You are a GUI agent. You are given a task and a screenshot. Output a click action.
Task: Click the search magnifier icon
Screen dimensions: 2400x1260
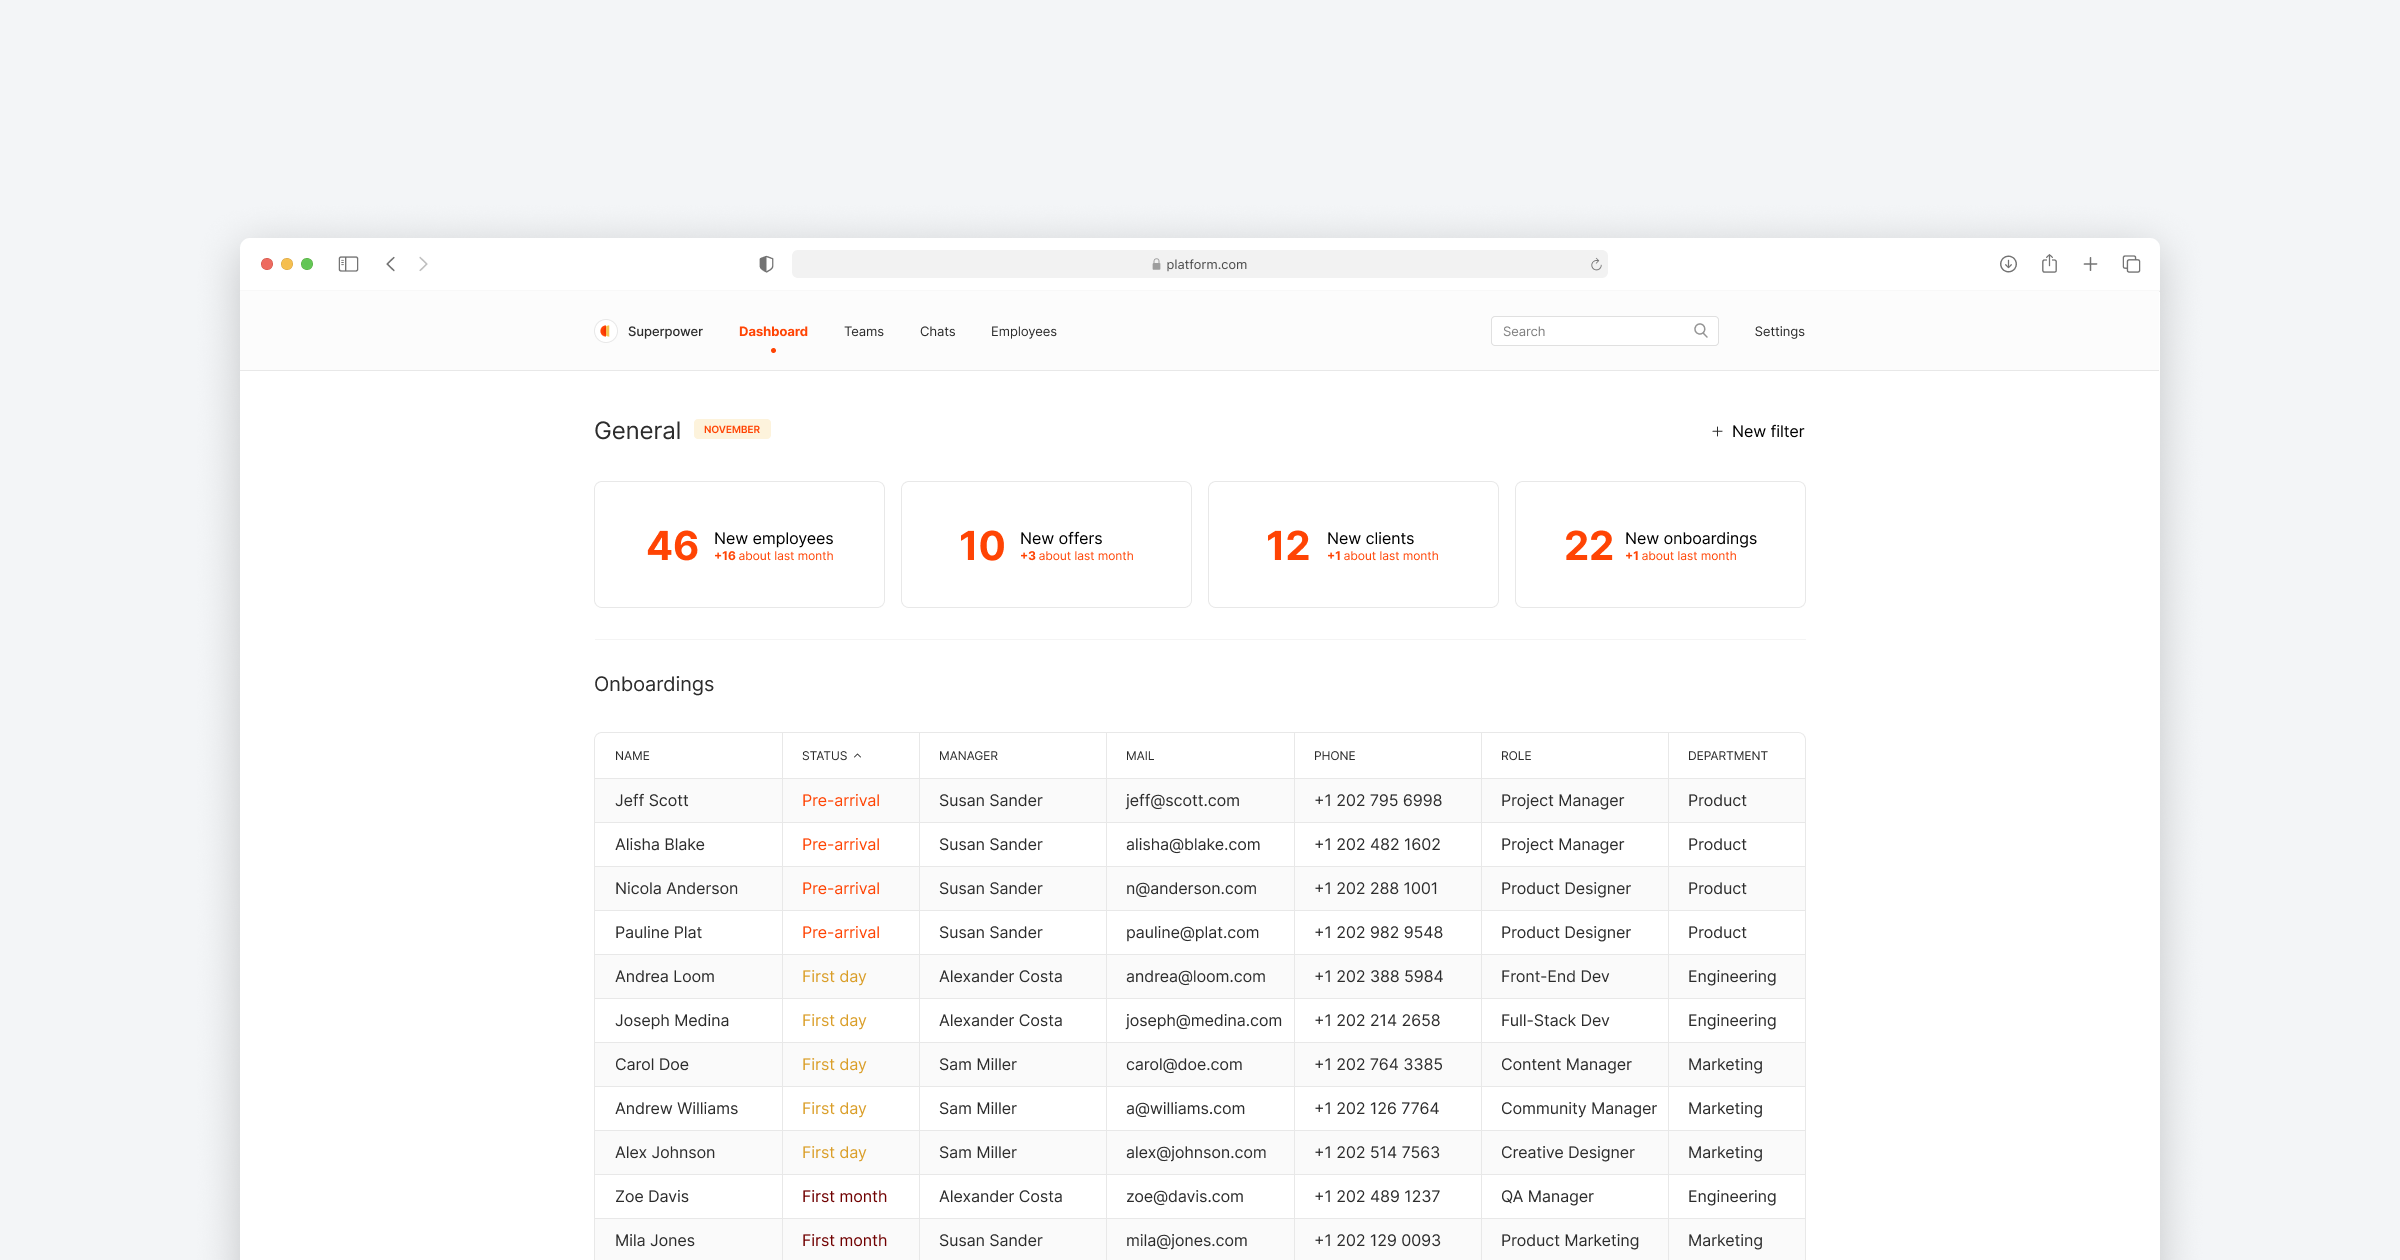tap(1700, 331)
